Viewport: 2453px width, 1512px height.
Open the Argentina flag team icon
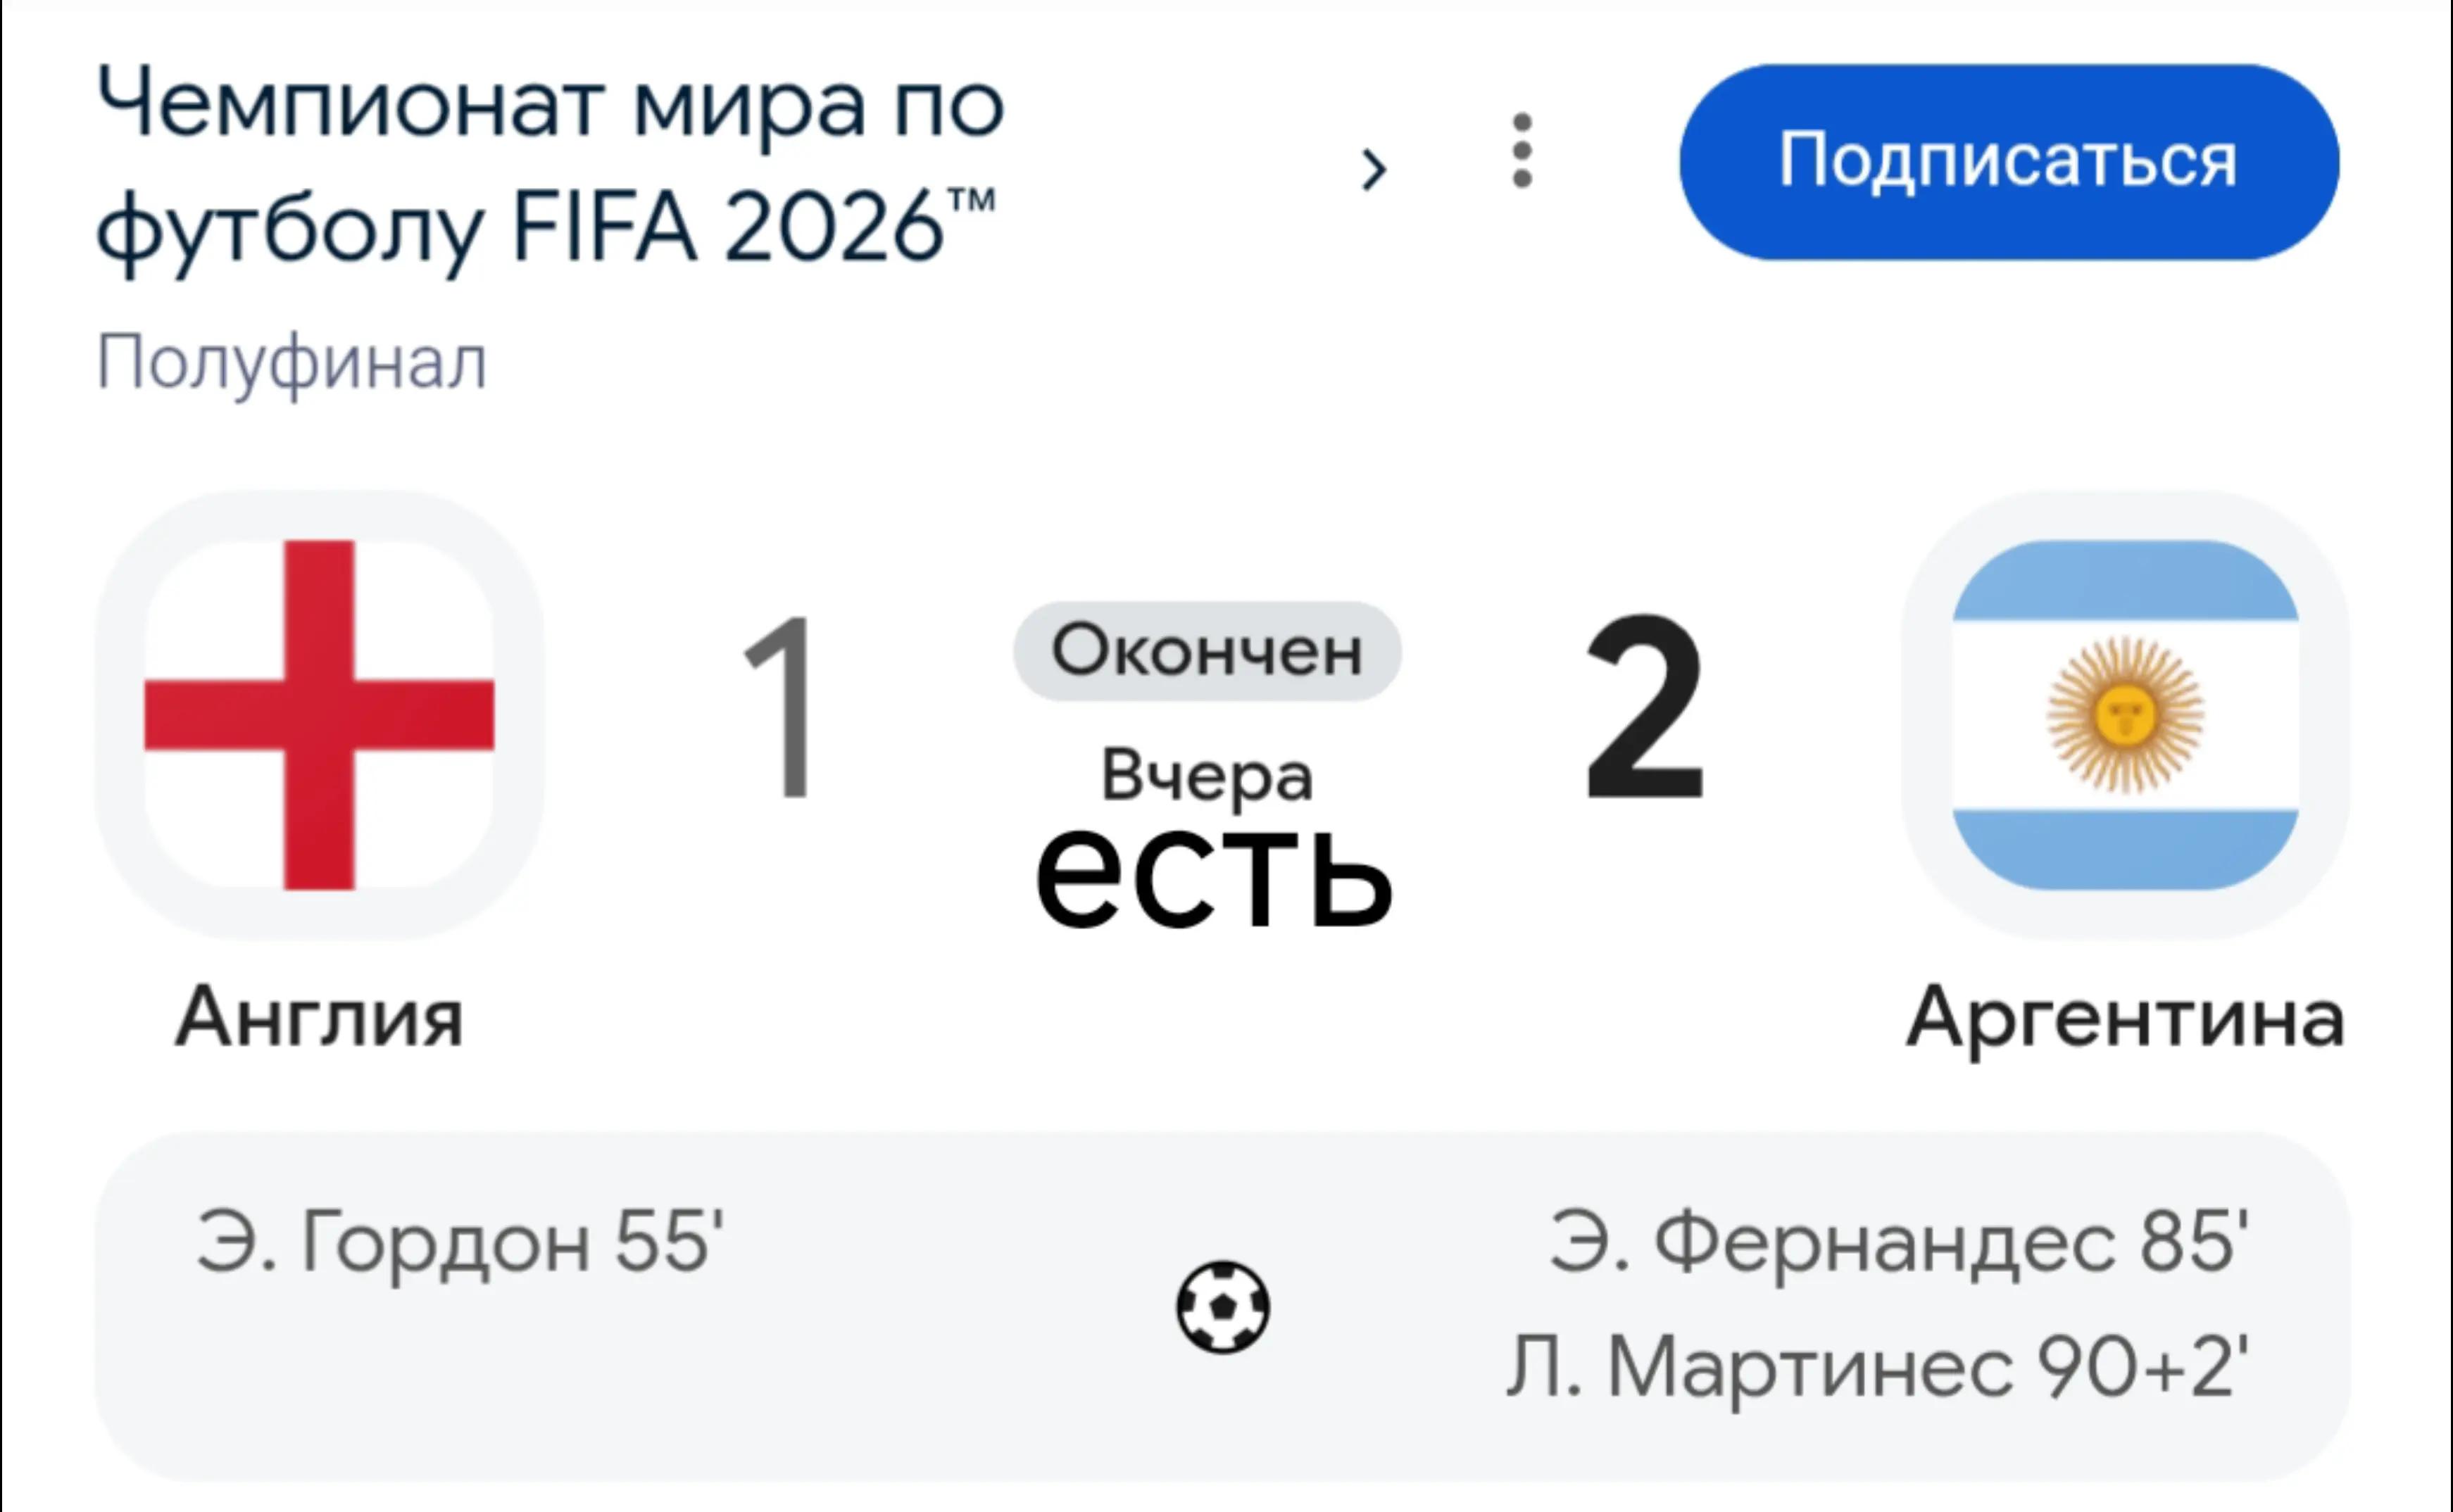(2125, 715)
